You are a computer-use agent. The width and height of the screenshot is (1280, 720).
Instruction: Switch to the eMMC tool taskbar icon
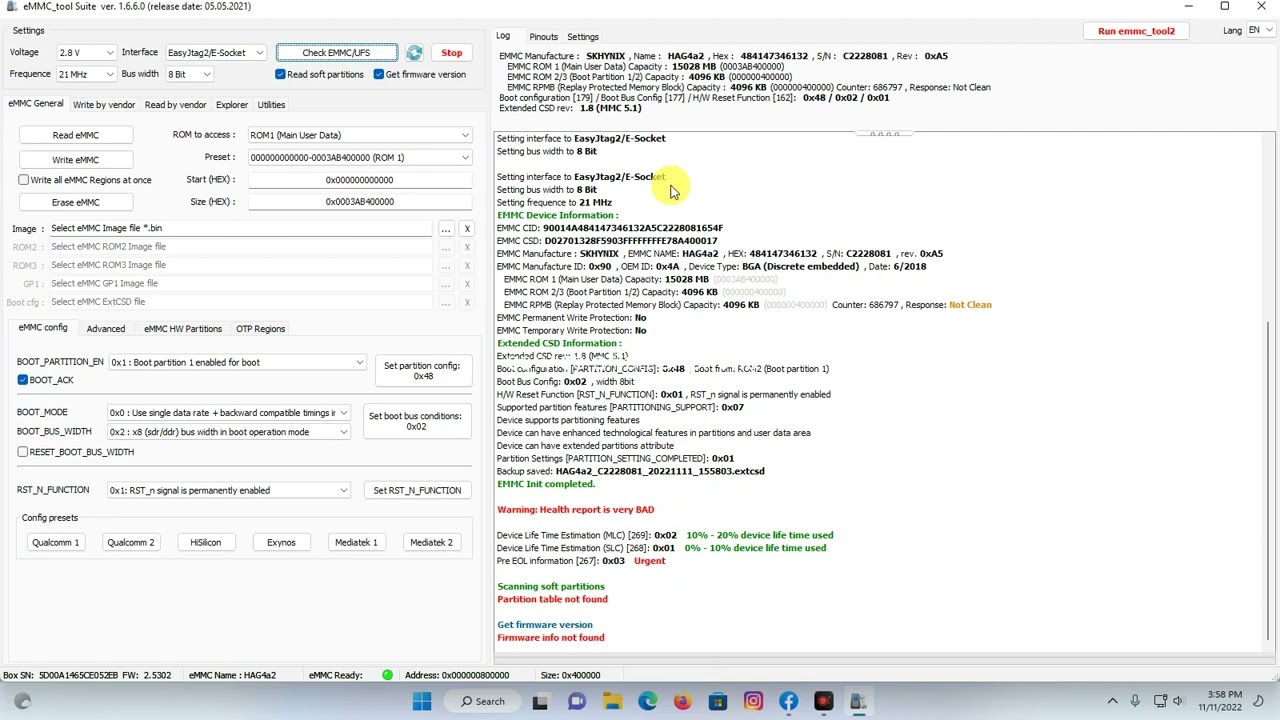click(x=858, y=701)
